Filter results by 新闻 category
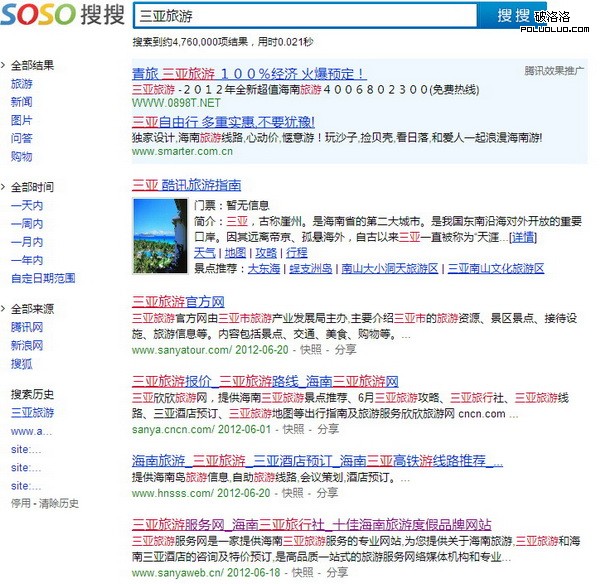Viewport: 600px width, 584px height. click(x=21, y=102)
